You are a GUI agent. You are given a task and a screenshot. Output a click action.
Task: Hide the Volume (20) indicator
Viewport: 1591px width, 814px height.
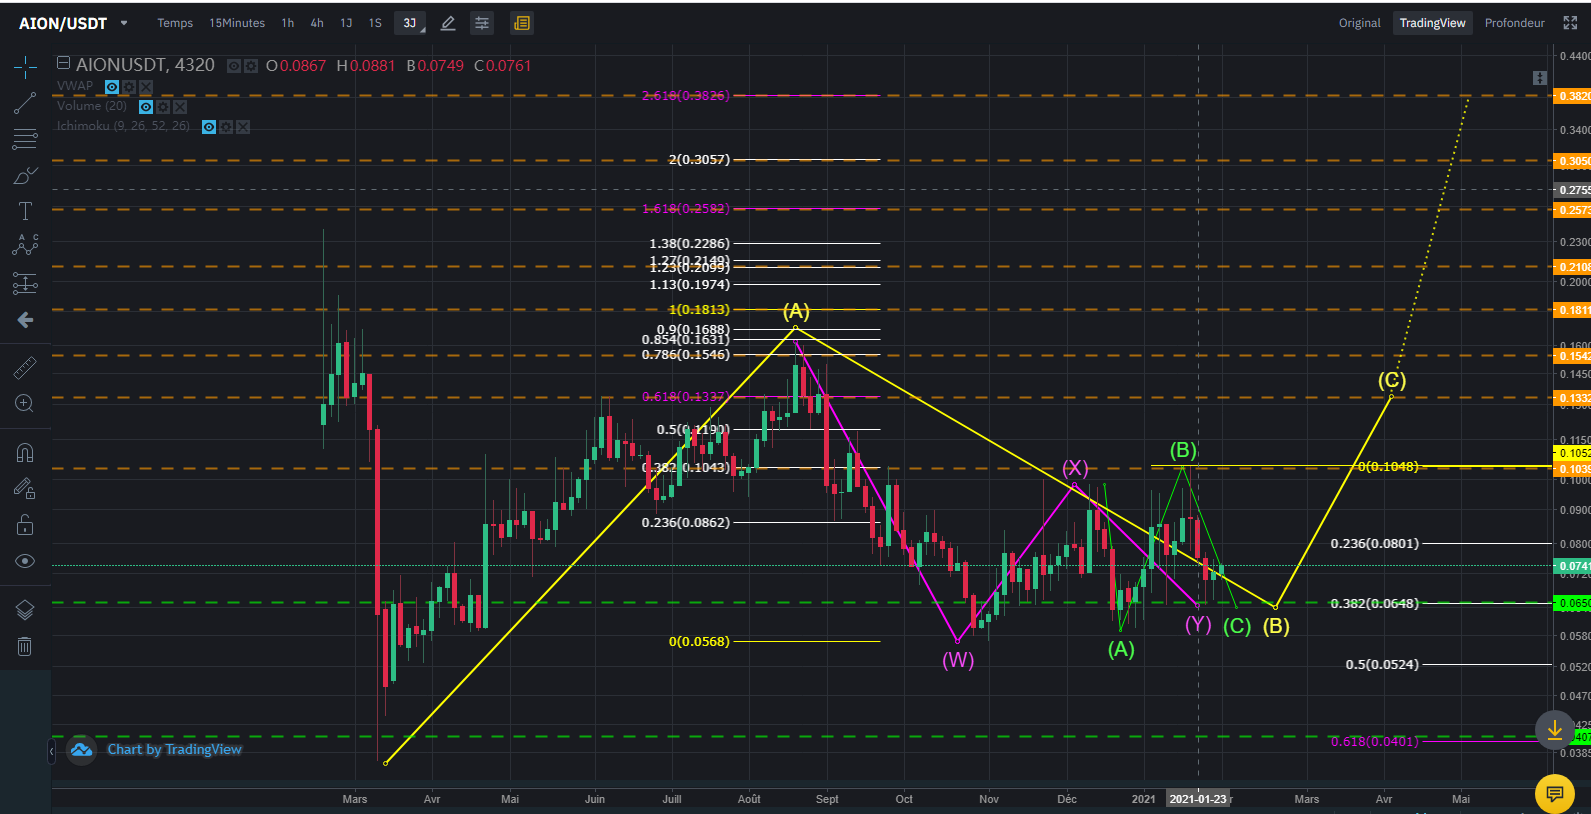coord(146,107)
